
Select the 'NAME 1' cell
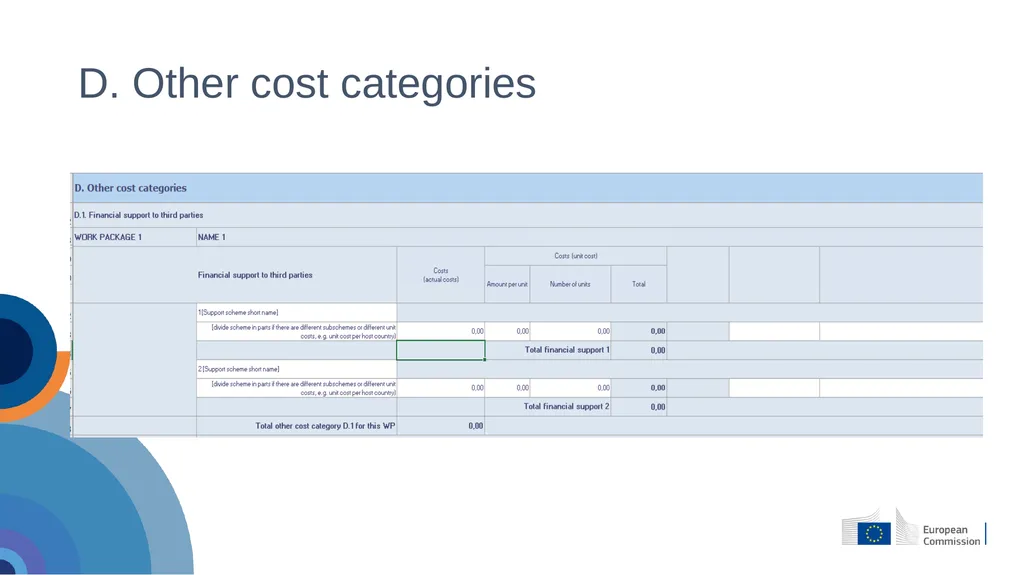(589, 237)
